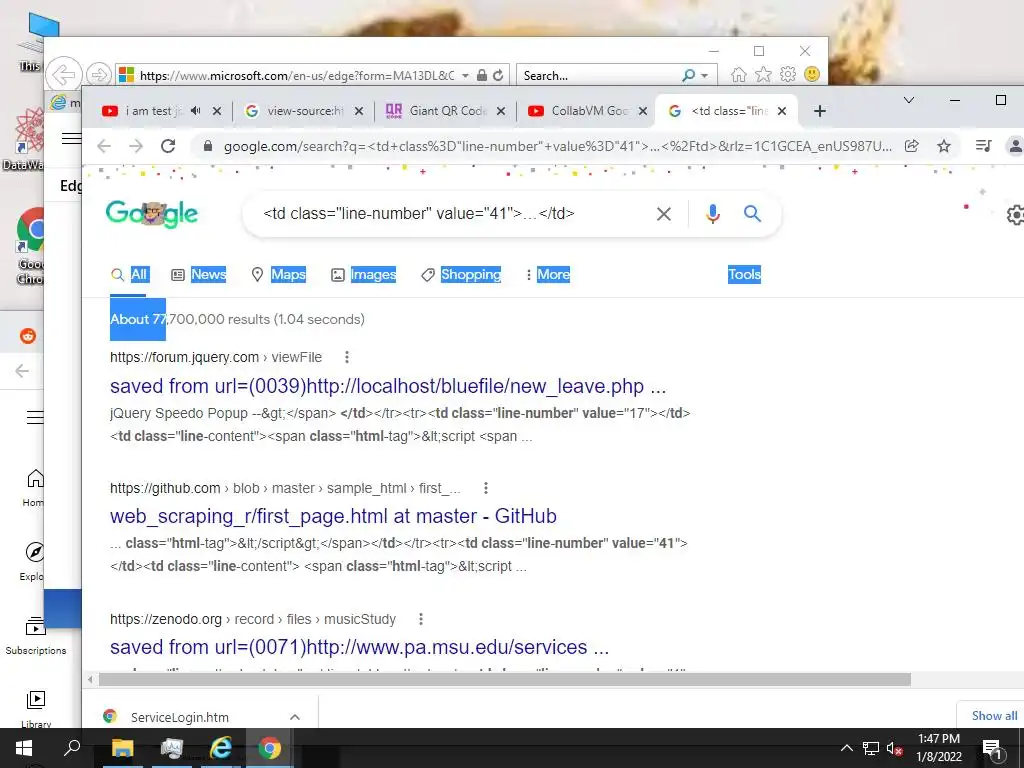This screenshot has height=768, width=1024.
Task: Click Chrome forward navigation arrow
Action: pyautogui.click(x=136, y=146)
